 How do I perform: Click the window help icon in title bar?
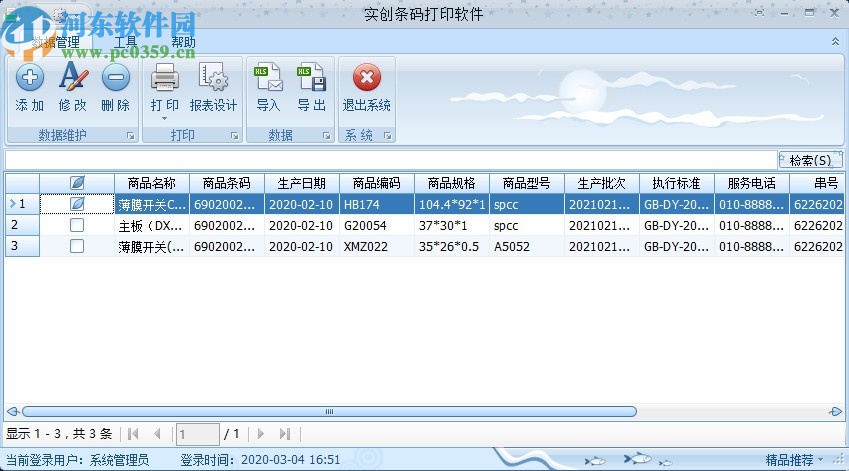760,12
